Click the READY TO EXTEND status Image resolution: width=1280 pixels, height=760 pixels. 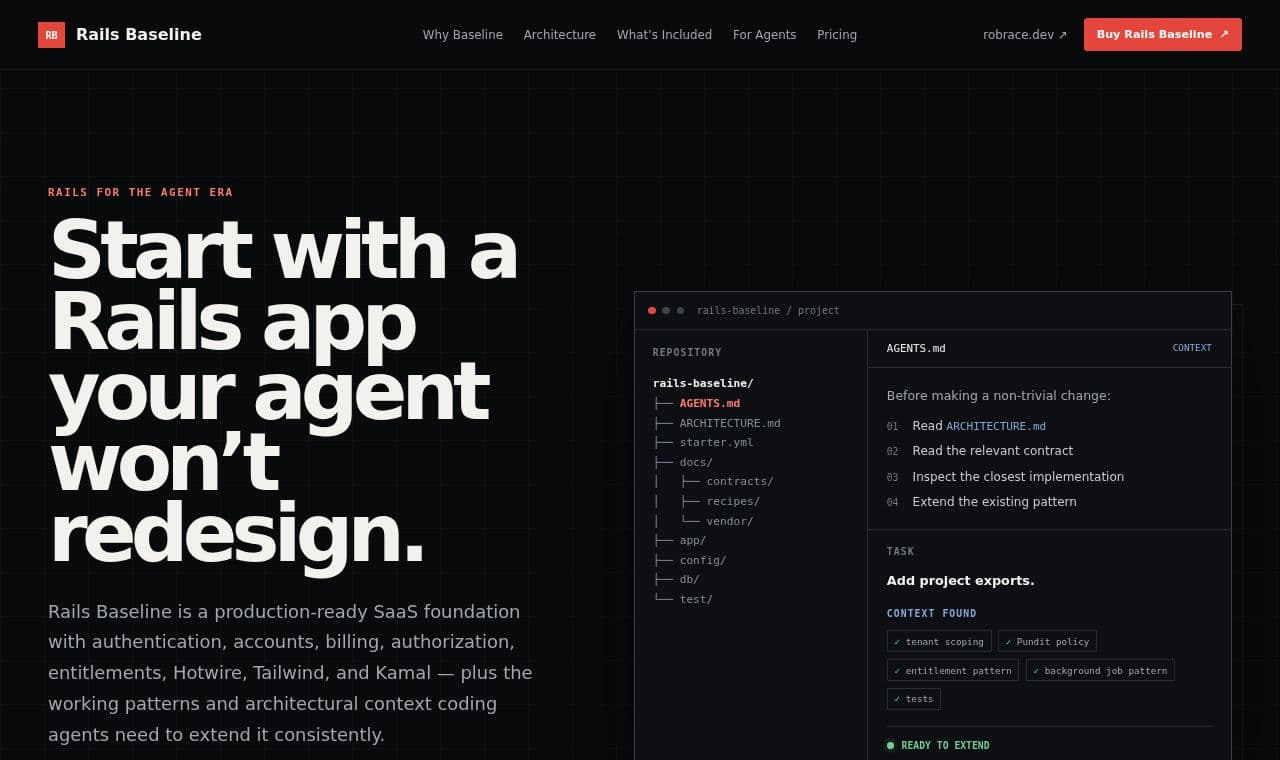[x=938, y=745]
